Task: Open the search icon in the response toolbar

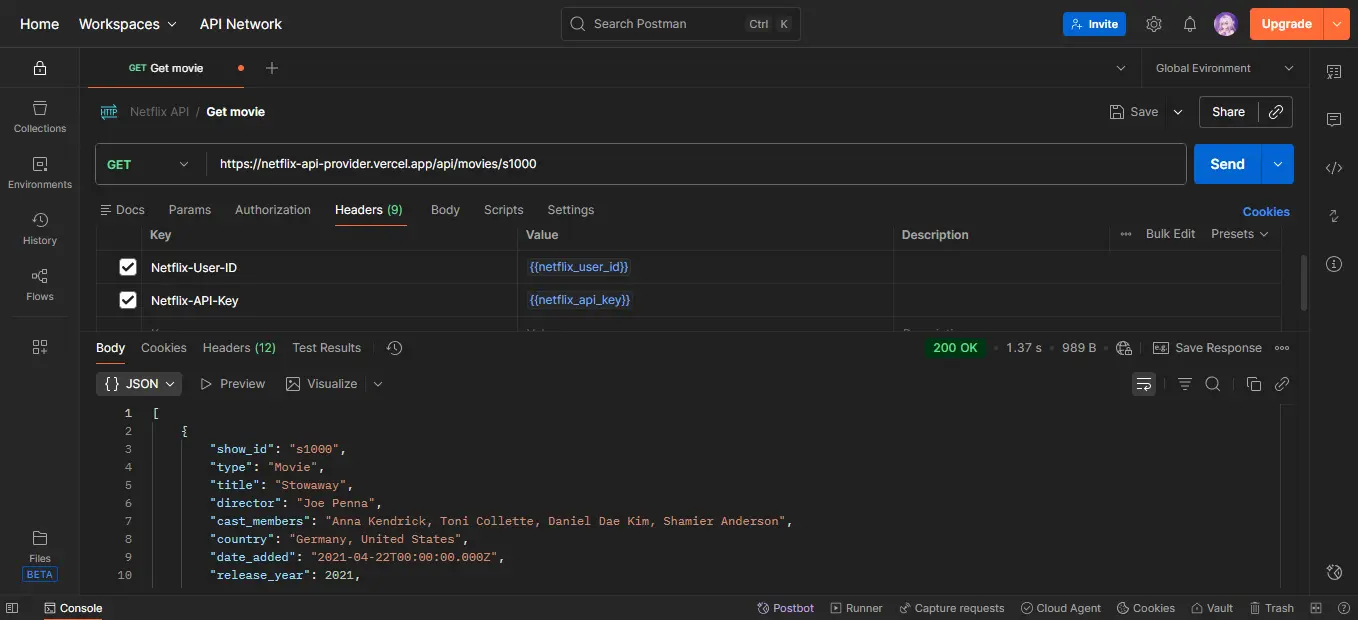Action: [x=1212, y=383]
